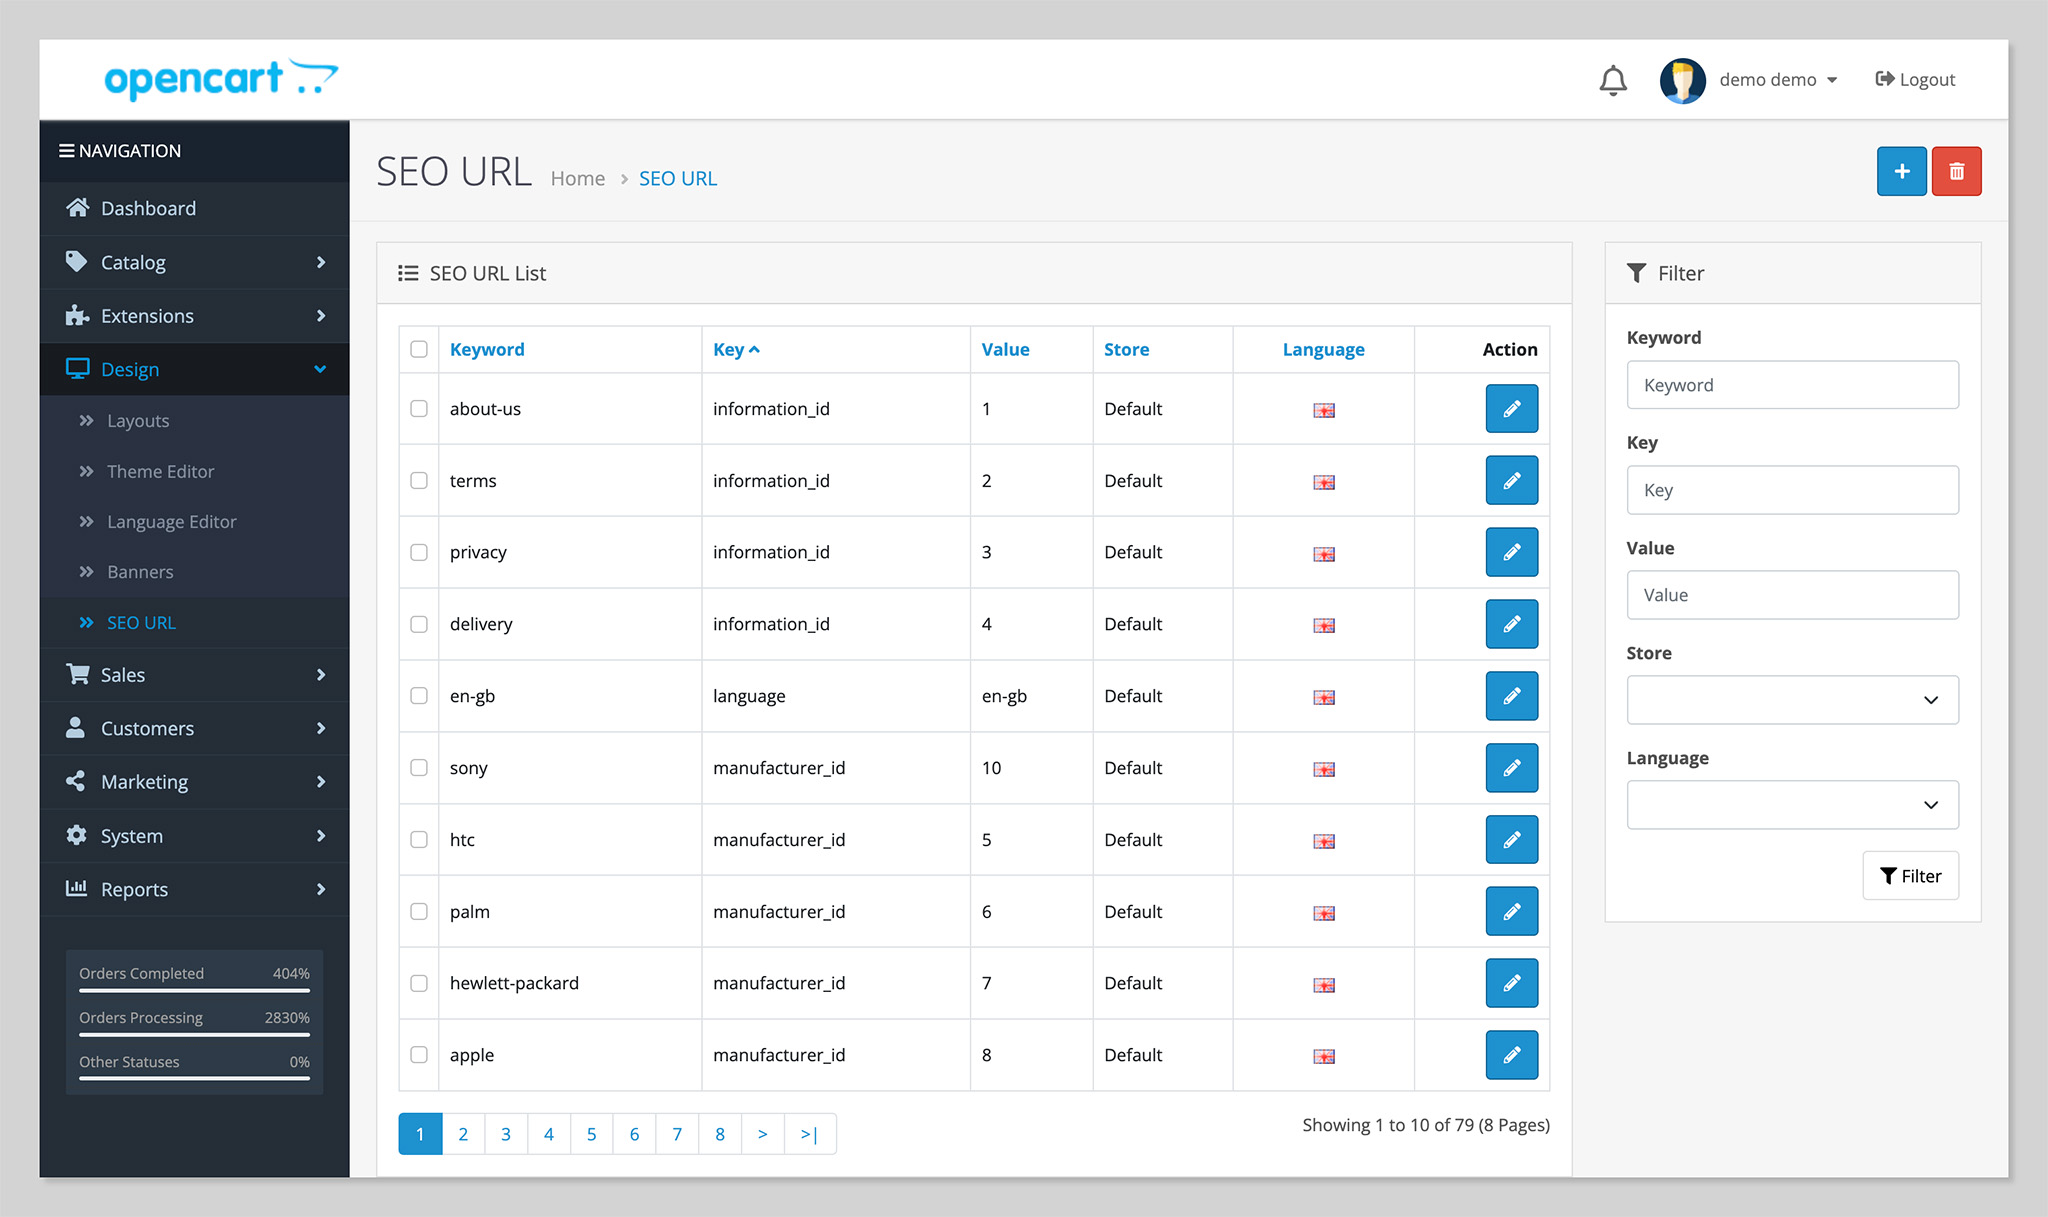Open the Language Editor submenu item
This screenshot has width=2048, height=1217.
click(171, 522)
